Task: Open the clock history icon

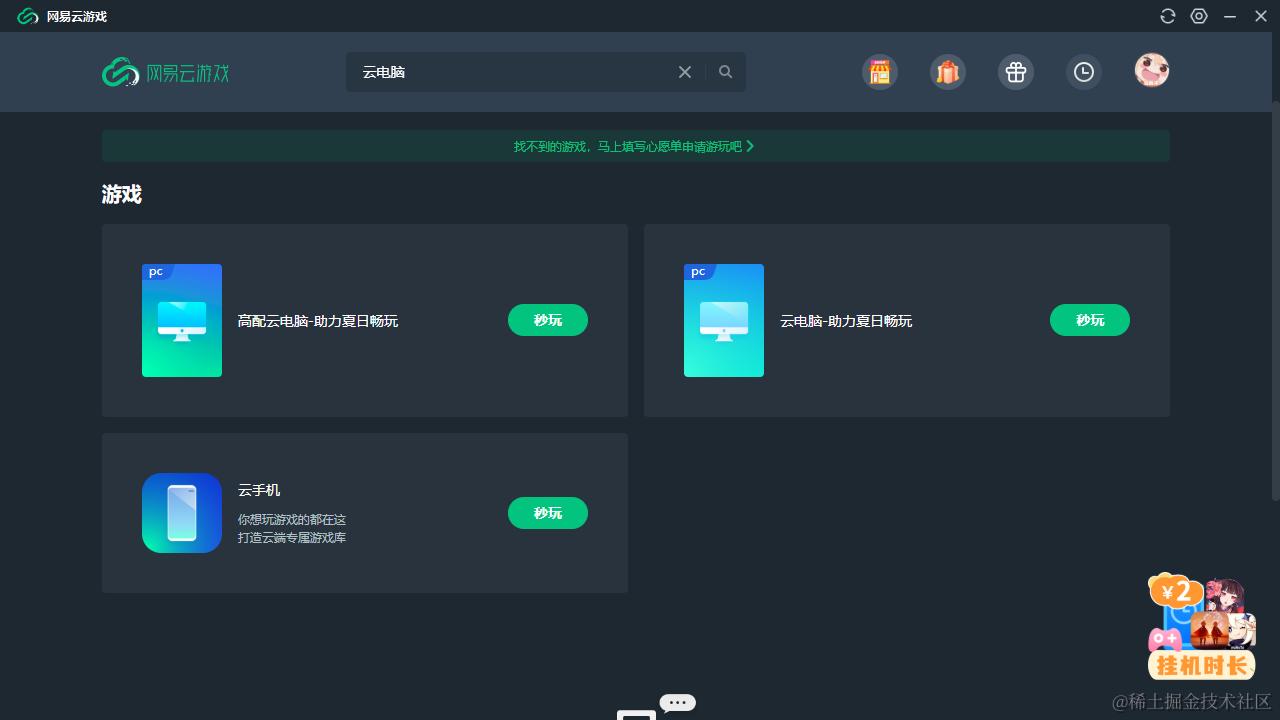Action: [x=1084, y=72]
